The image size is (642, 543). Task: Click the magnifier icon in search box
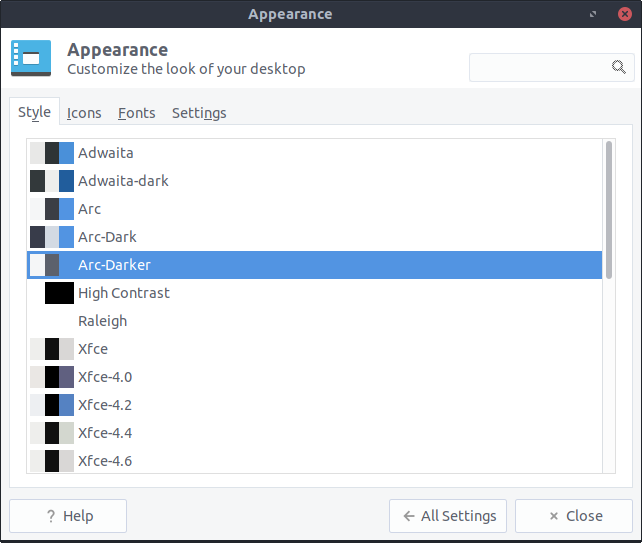point(618,67)
